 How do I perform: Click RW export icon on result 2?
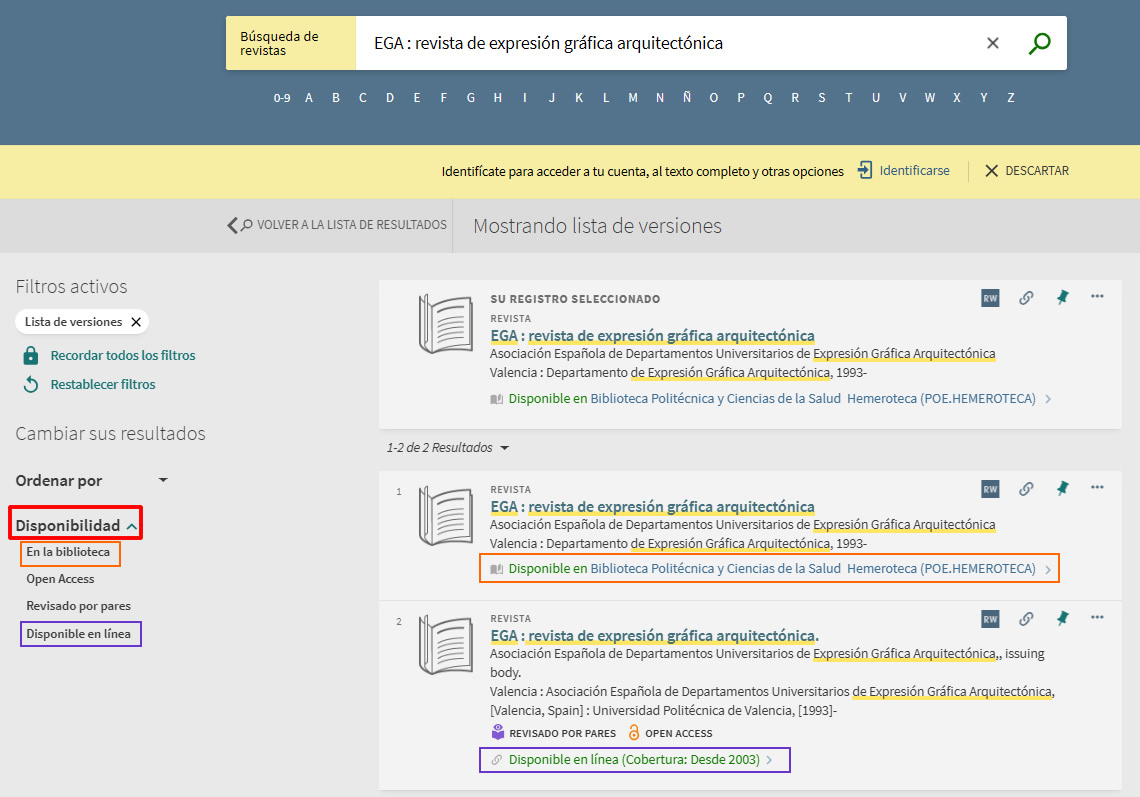(990, 620)
